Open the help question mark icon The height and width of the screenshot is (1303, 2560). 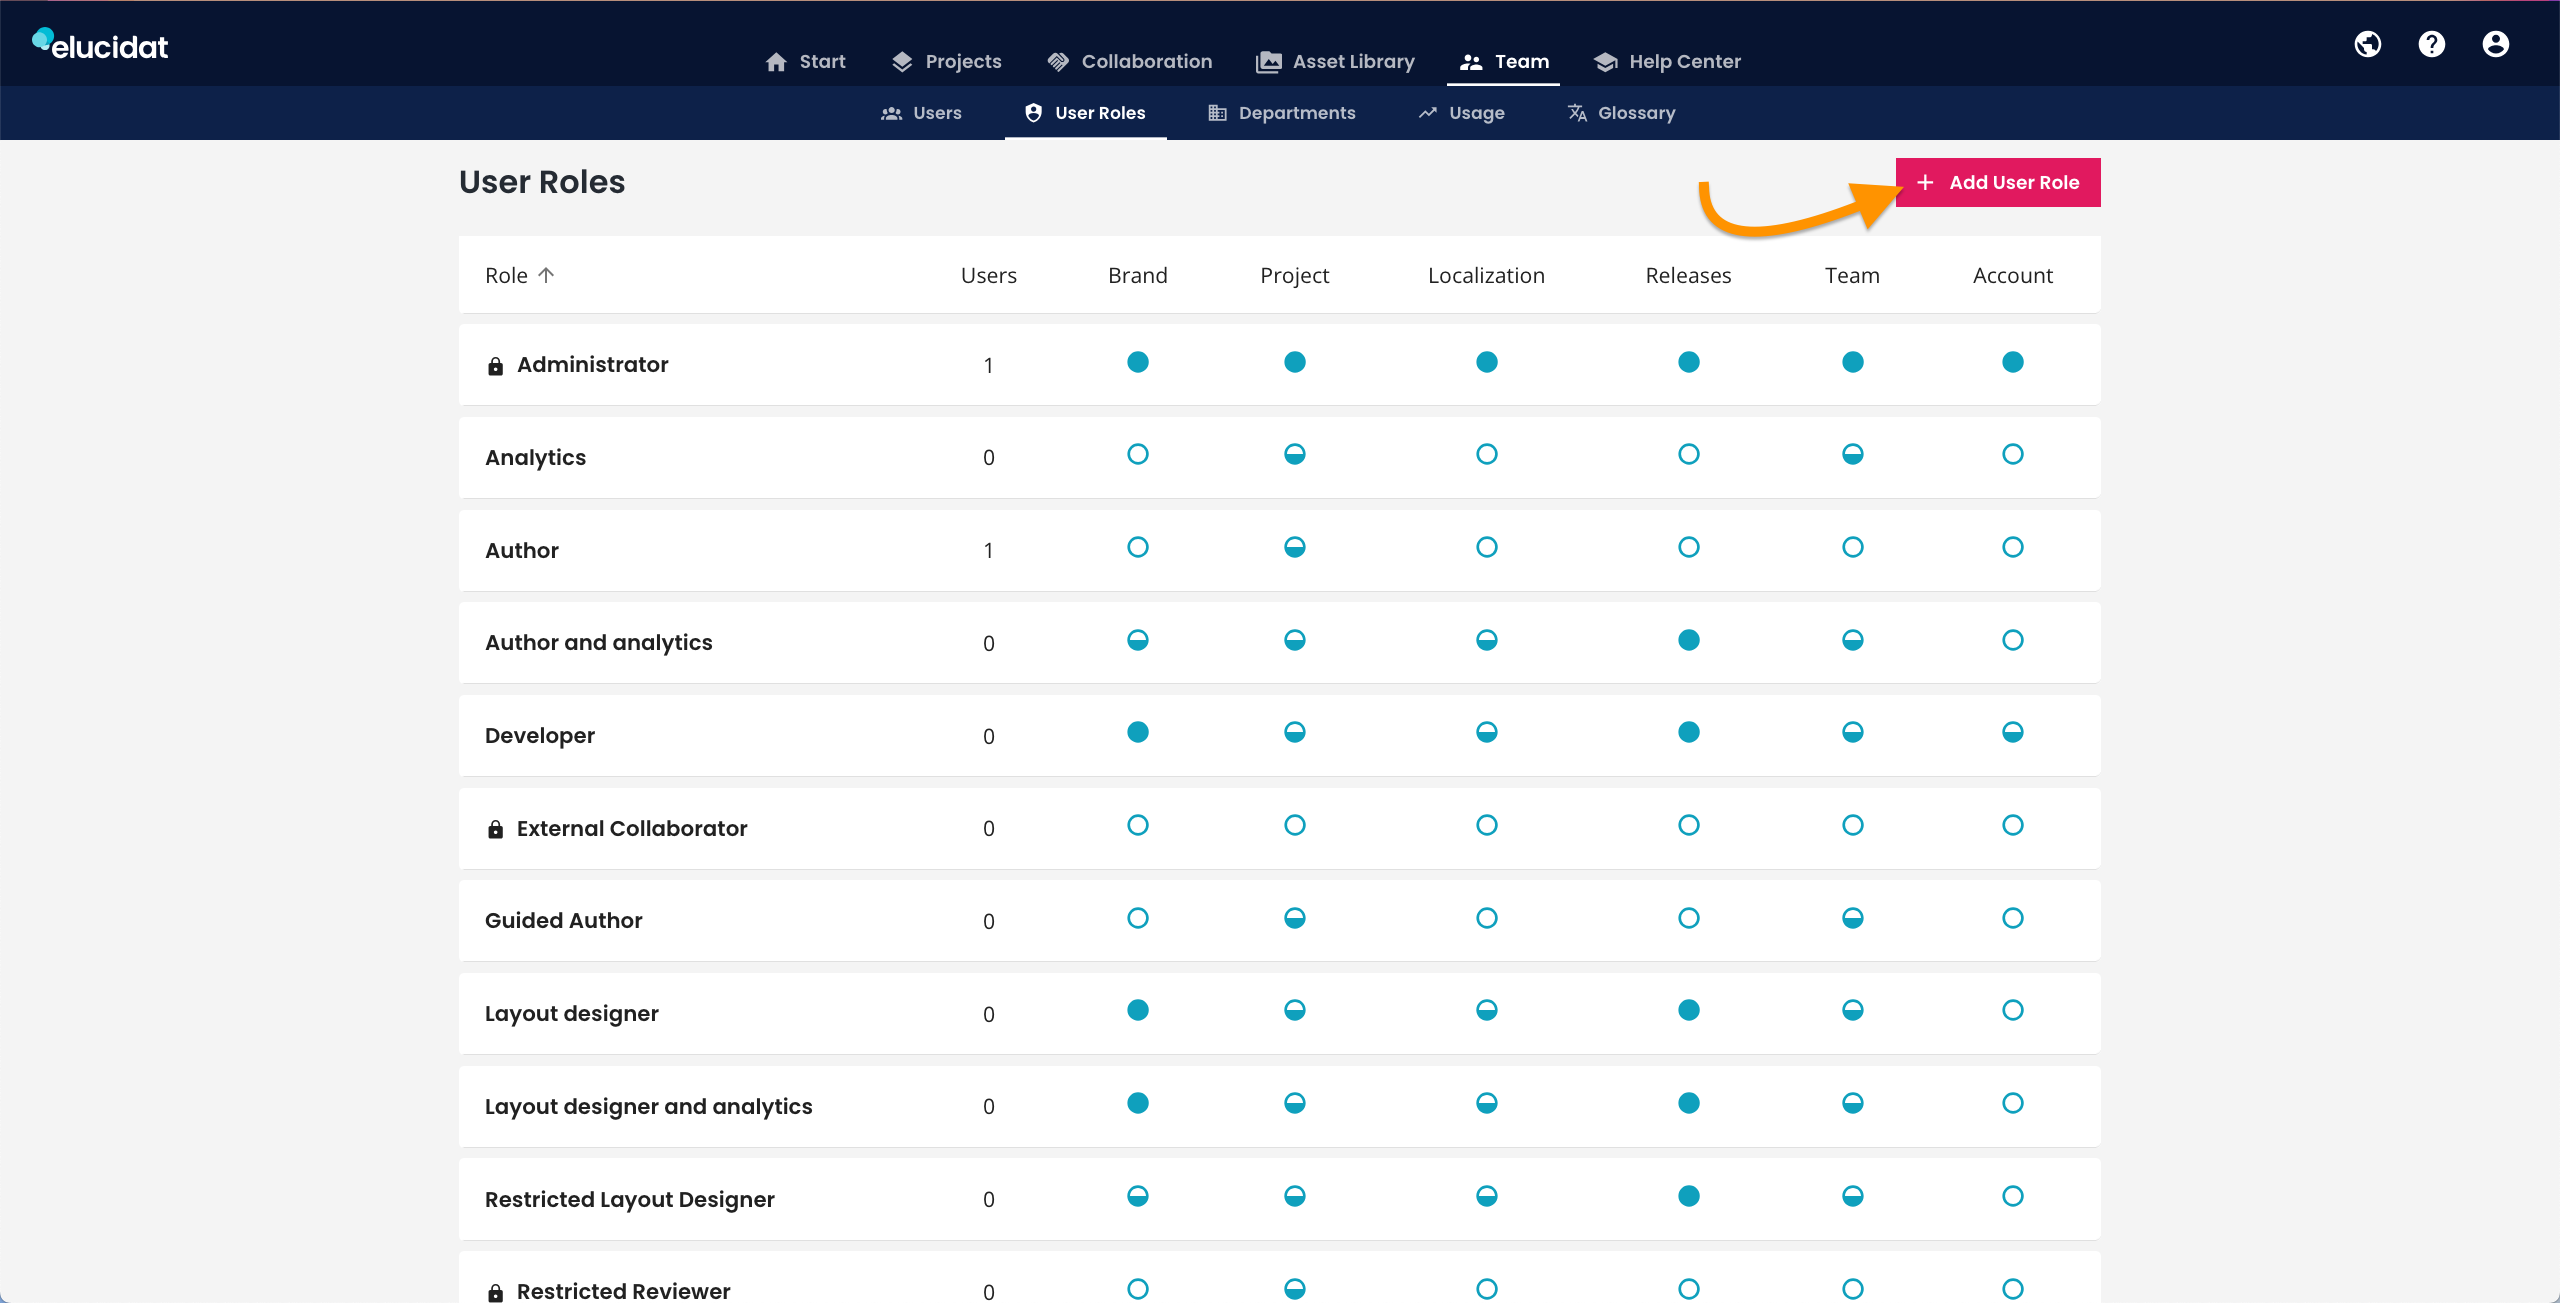pyautogui.click(x=2432, y=44)
